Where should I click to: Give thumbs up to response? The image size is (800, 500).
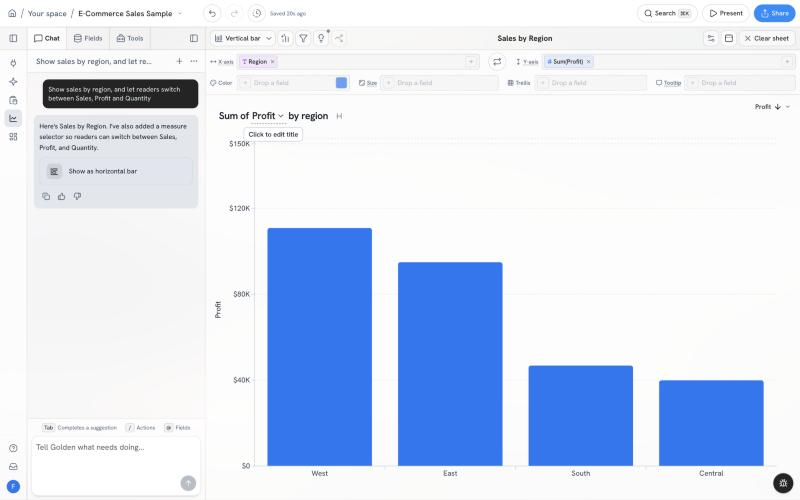point(62,196)
